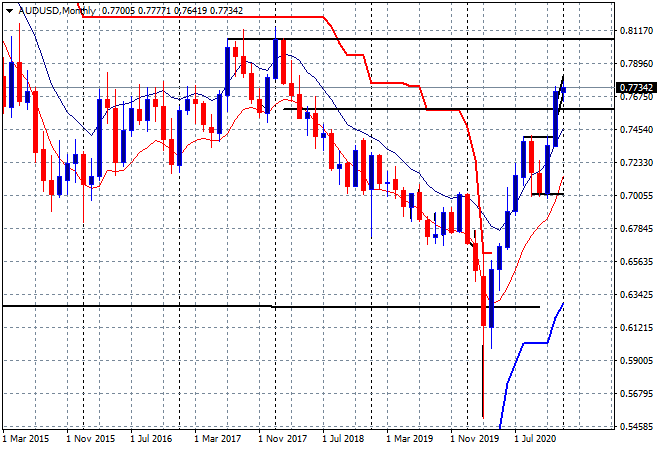660x450 pixels.
Task: Click the 0.72330 price axis label
Action: point(636,162)
